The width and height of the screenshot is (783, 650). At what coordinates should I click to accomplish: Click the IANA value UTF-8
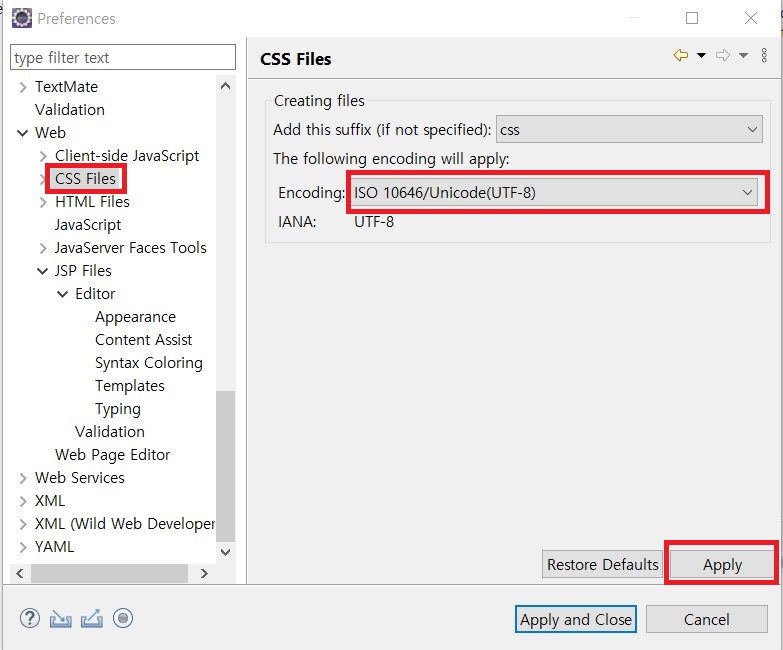click(374, 222)
